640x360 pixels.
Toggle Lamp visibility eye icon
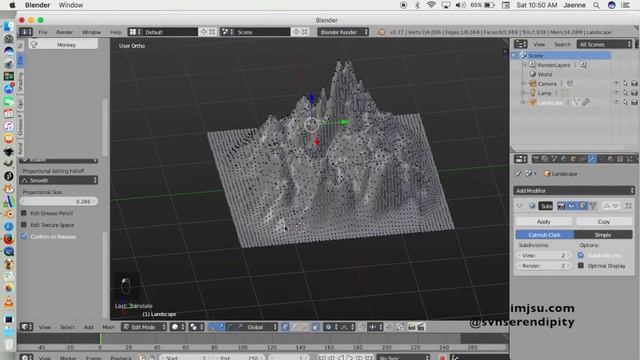point(616,93)
